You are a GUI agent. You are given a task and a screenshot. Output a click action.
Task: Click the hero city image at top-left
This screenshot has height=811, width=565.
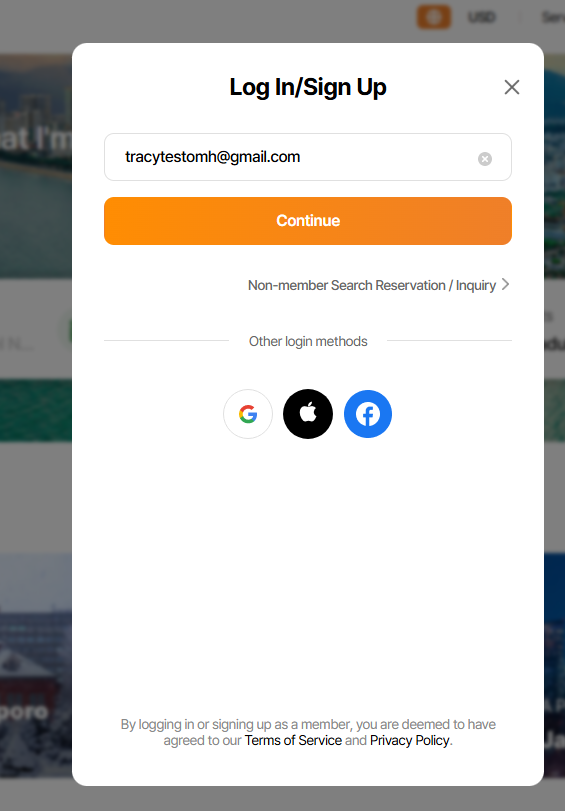point(36,166)
